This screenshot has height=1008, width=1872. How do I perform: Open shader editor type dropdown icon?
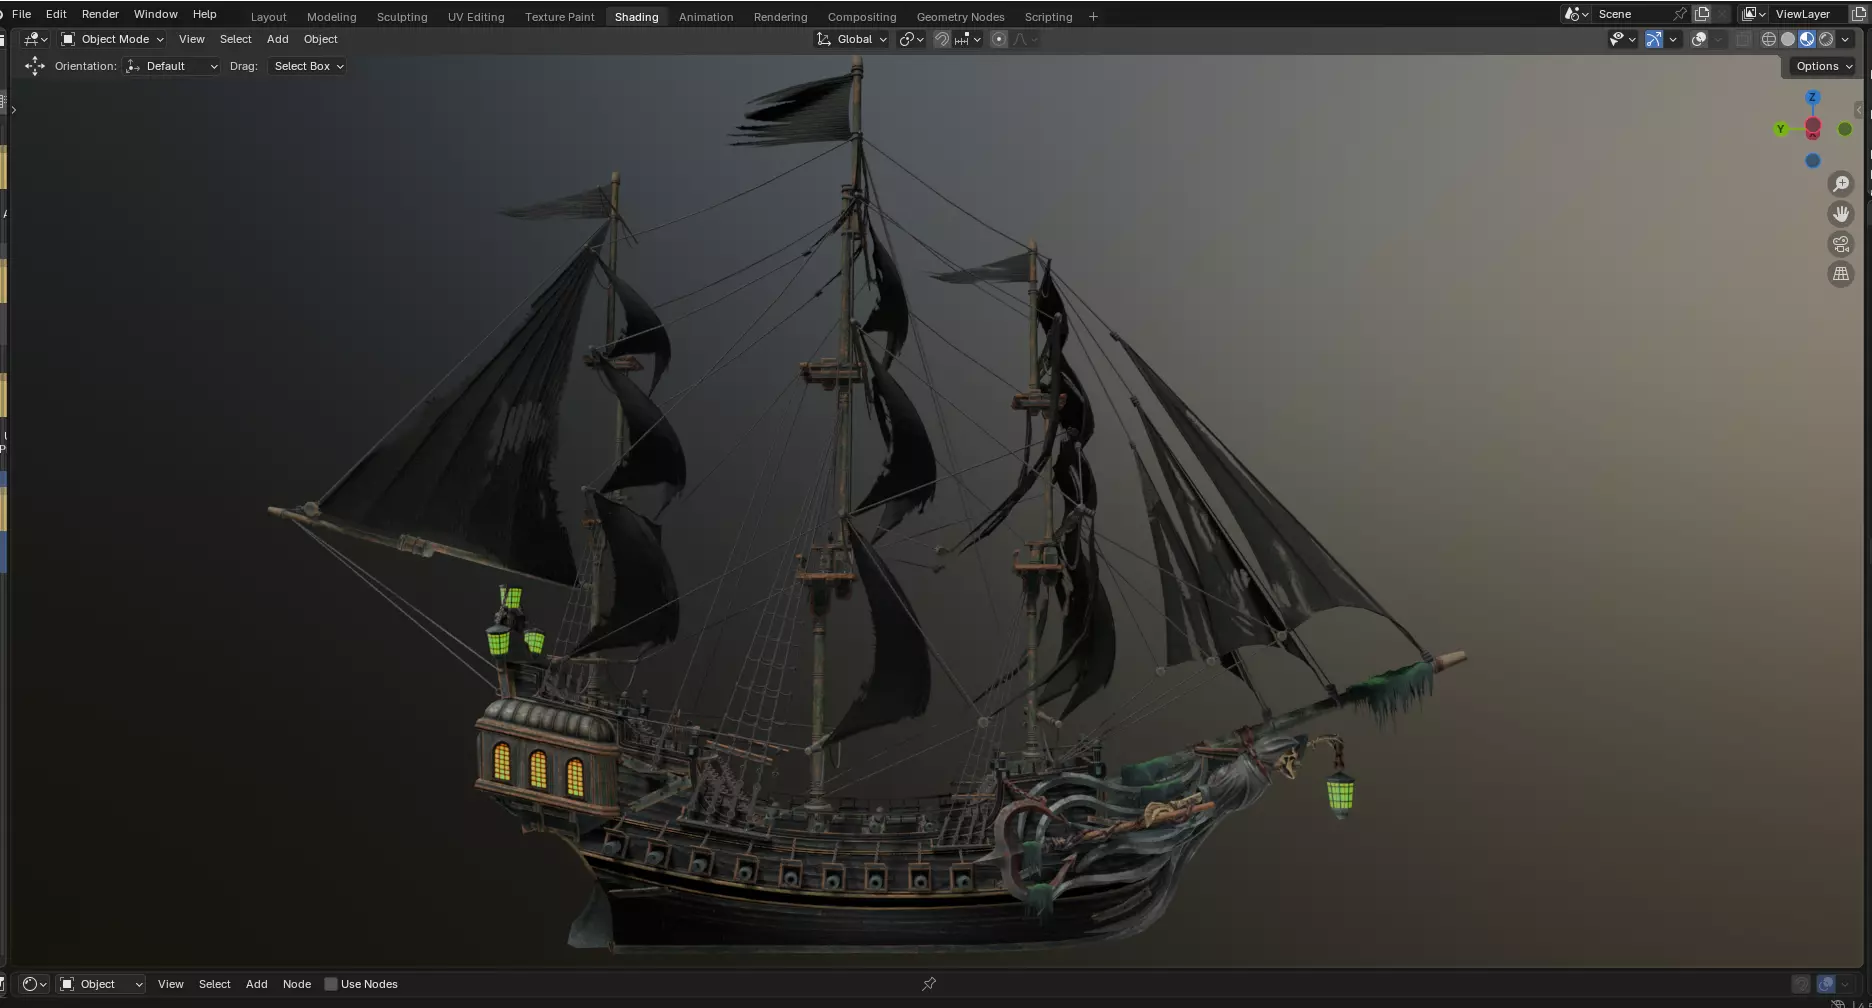coord(34,984)
